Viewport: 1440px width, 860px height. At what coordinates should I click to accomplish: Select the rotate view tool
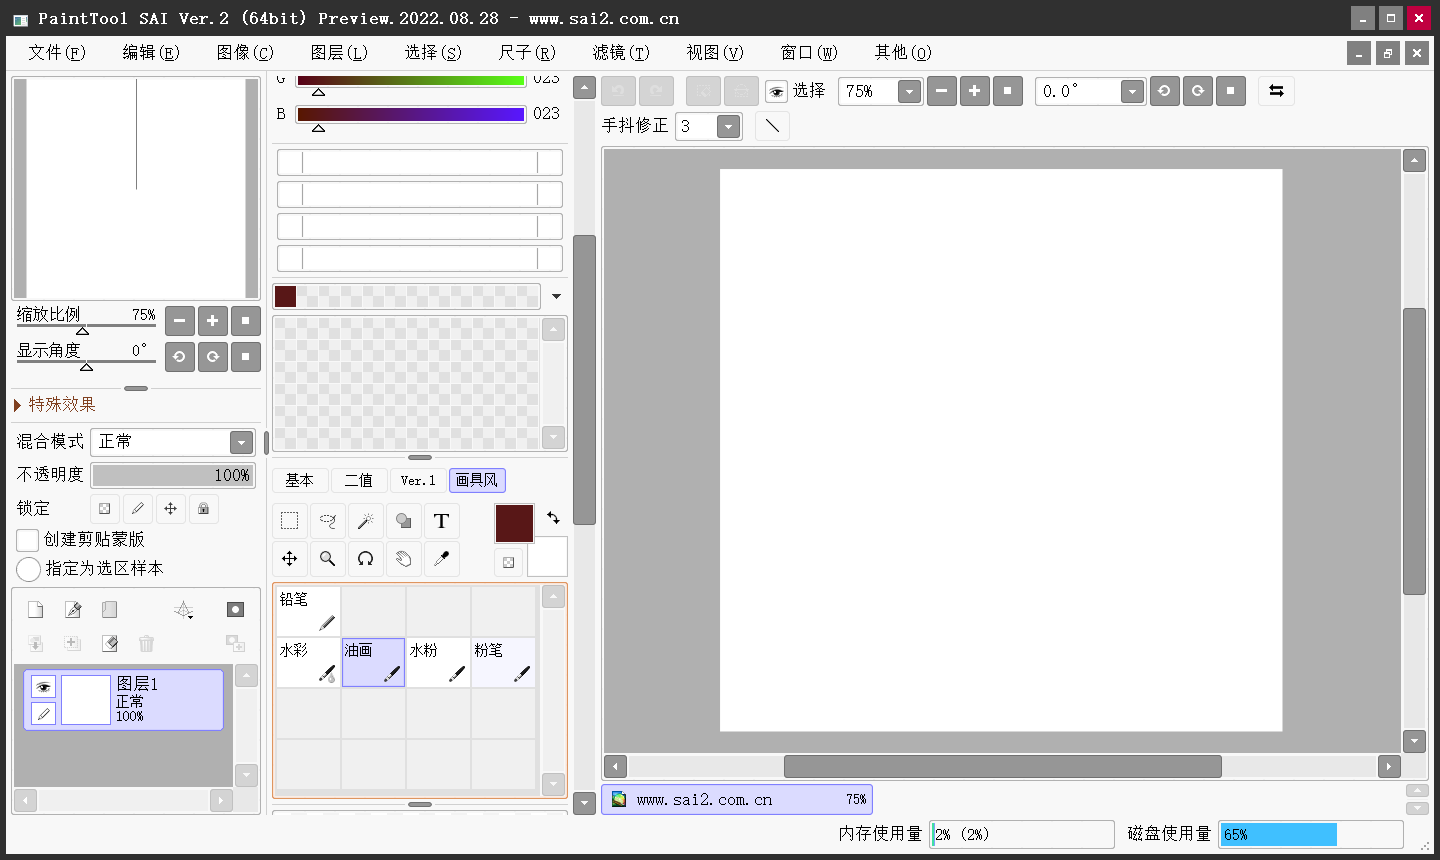(365, 559)
